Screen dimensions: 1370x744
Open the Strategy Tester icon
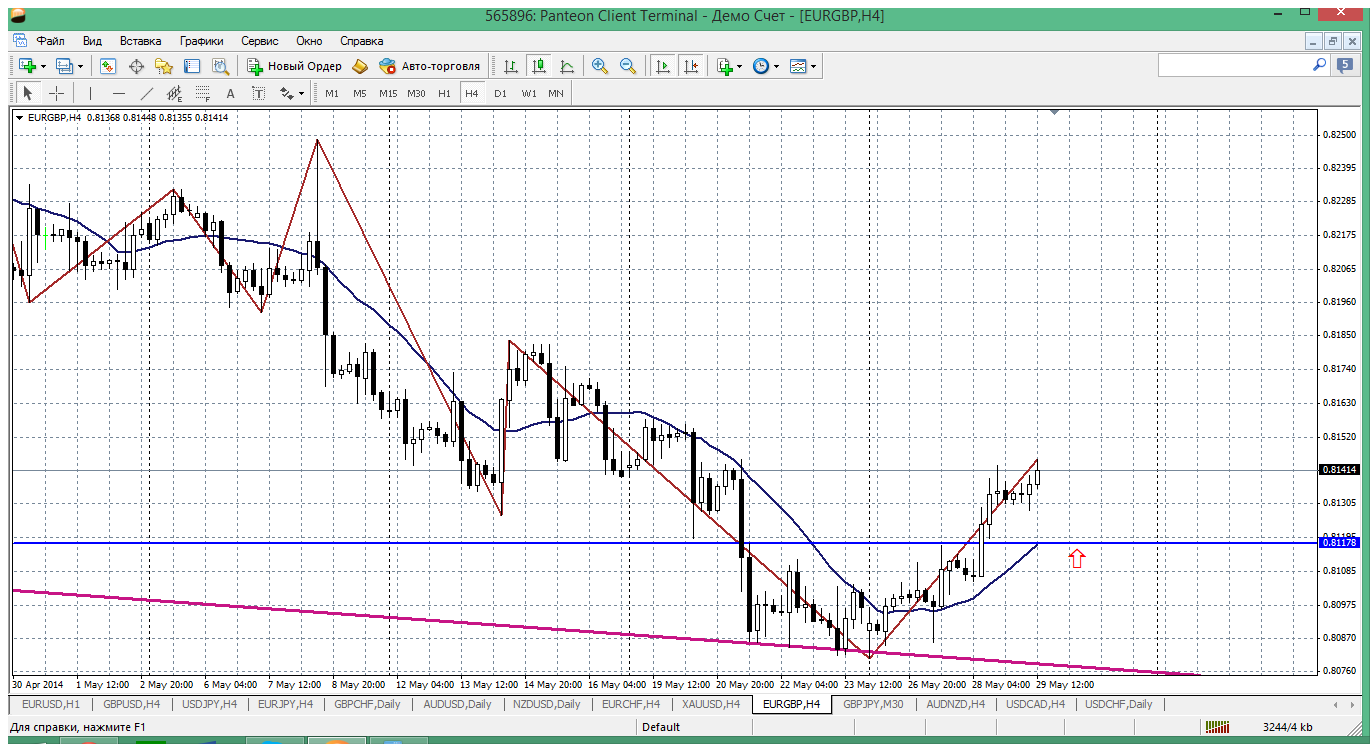[220, 66]
